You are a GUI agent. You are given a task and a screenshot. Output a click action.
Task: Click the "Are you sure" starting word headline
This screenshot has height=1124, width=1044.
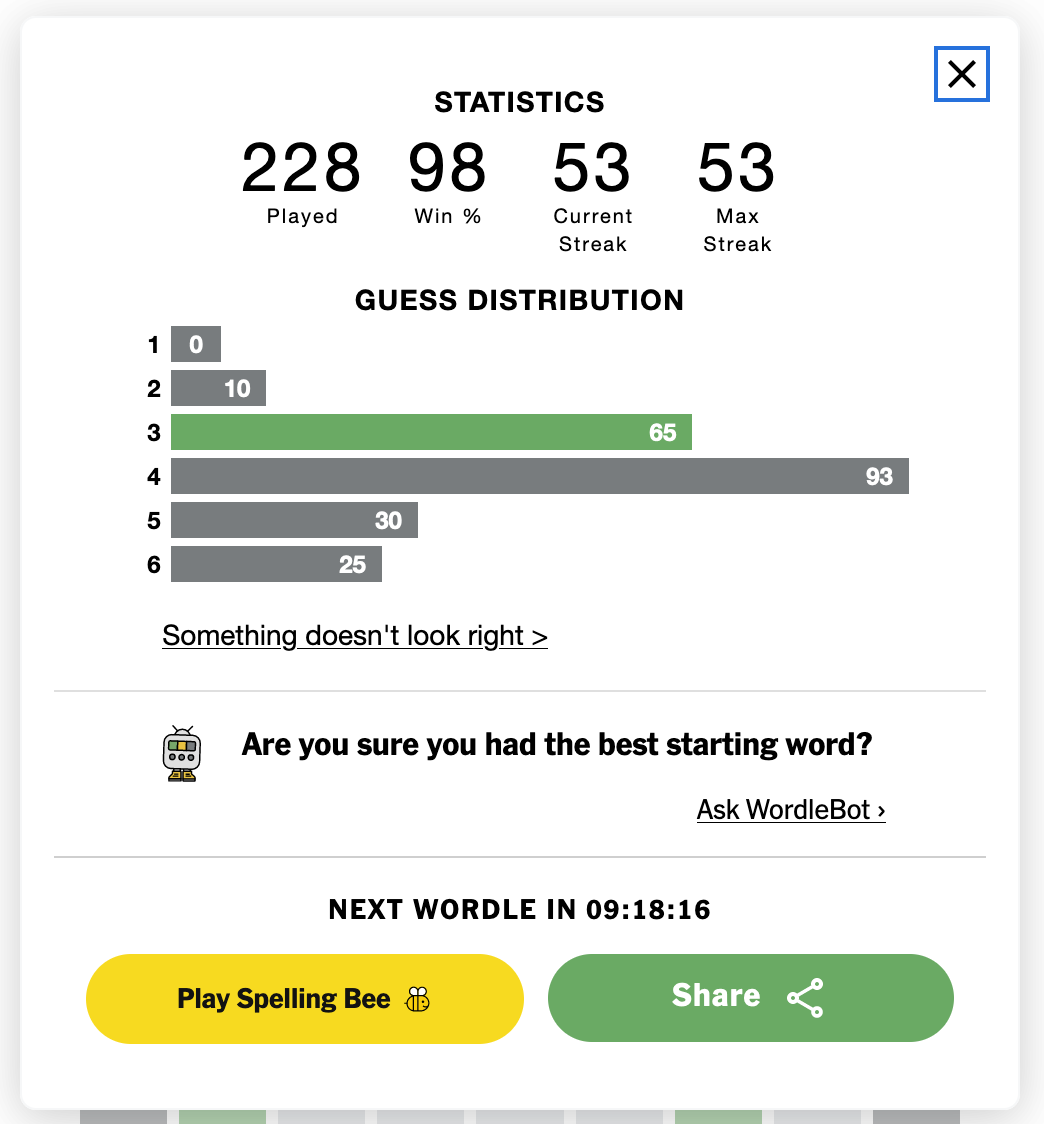pyautogui.click(x=557, y=745)
